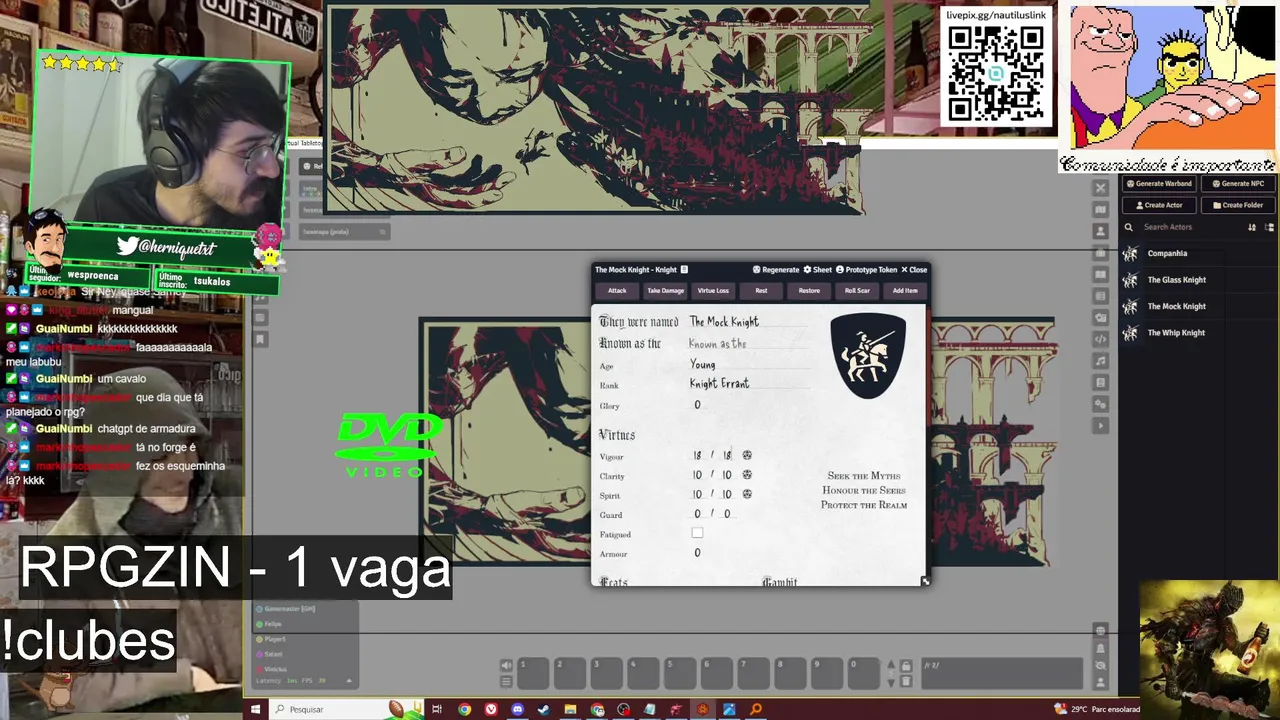Open the Companhia actor entry

1198,254
